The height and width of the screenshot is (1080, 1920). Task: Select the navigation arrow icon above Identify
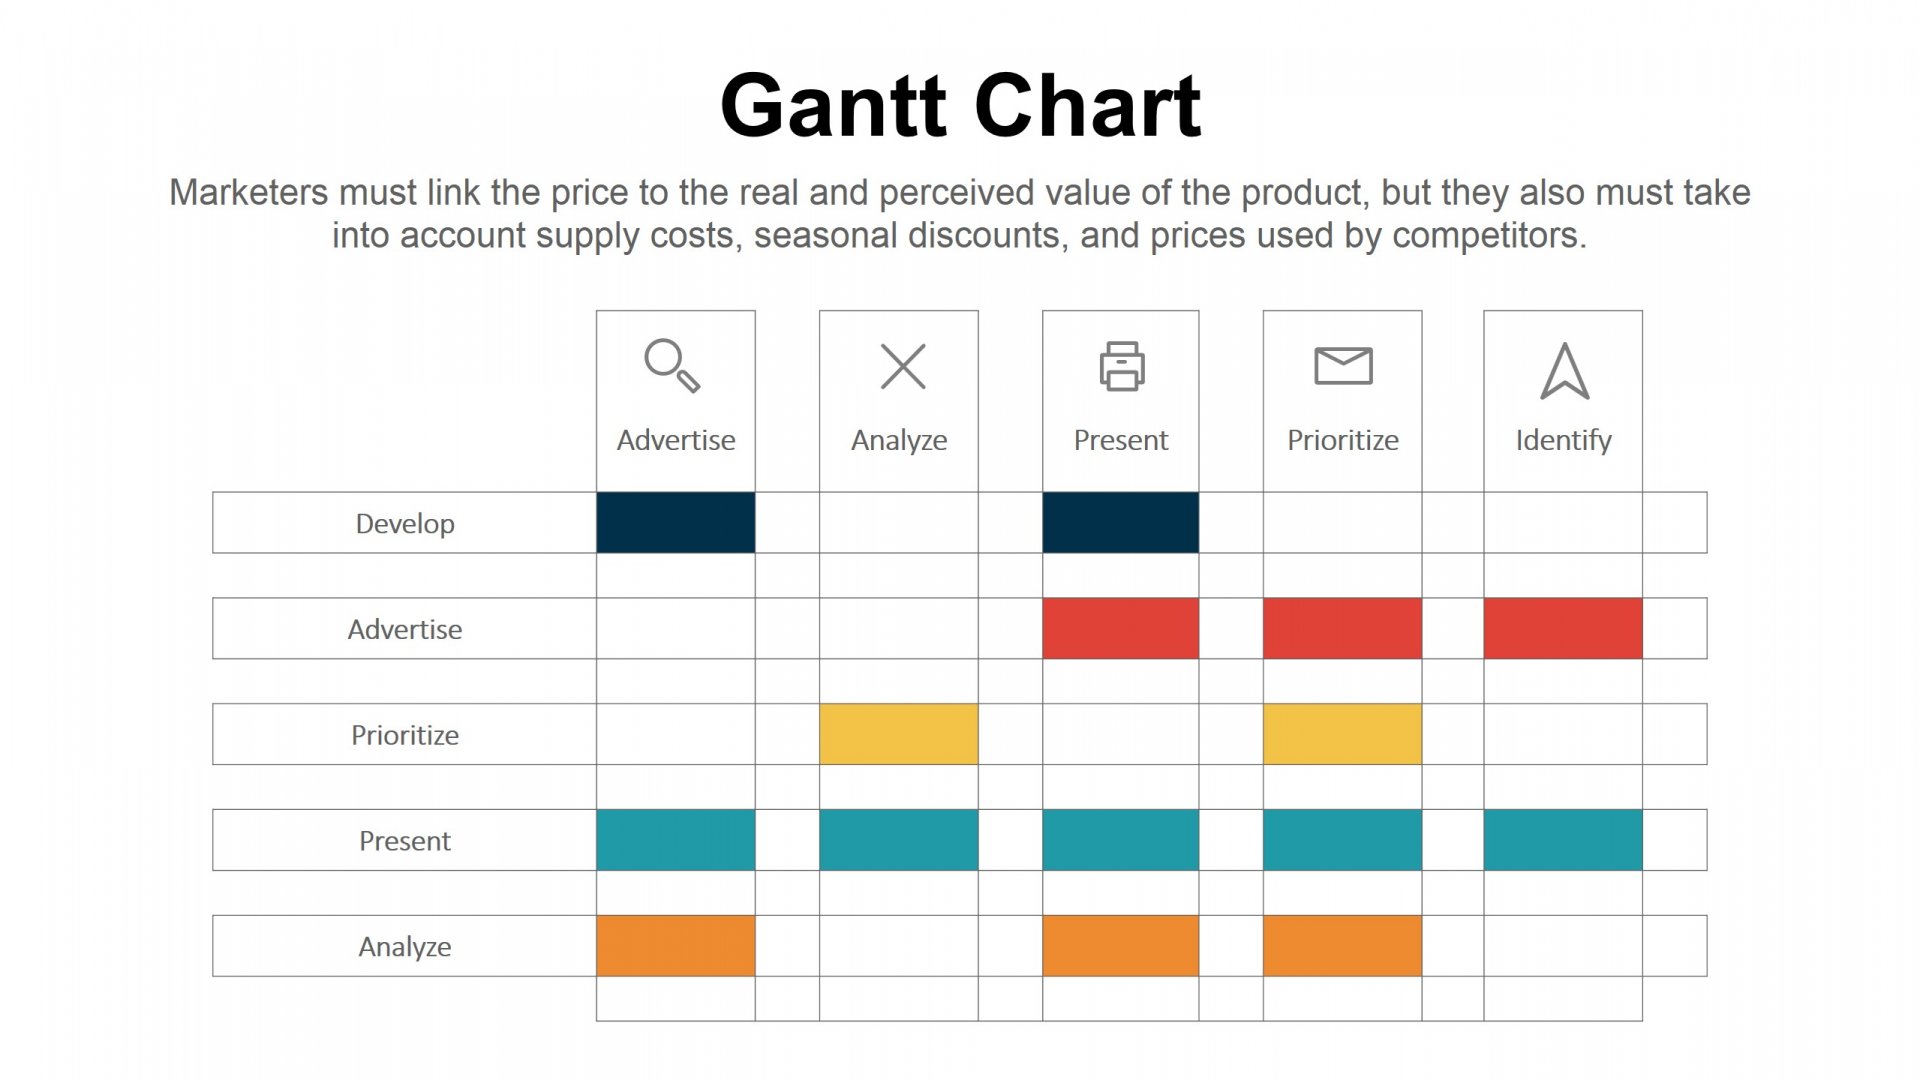pyautogui.click(x=1564, y=371)
